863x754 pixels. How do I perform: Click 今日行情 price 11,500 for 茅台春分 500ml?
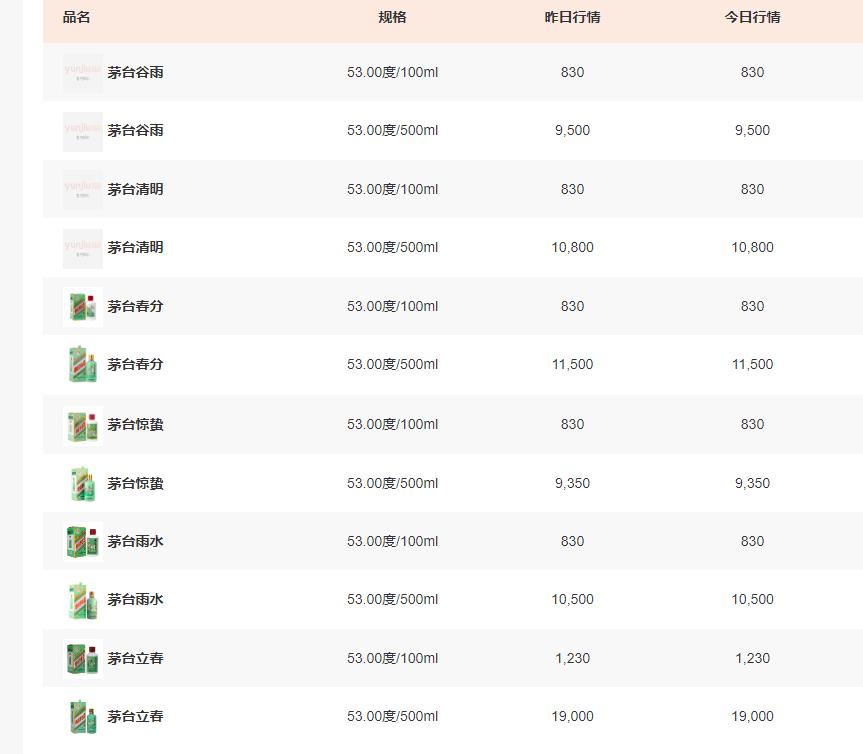click(x=752, y=364)
